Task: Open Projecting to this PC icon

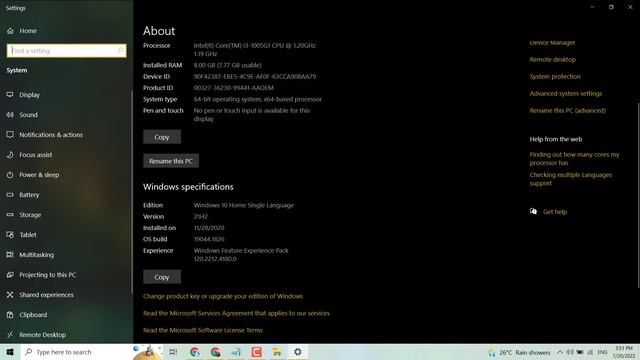Action: 10,275
